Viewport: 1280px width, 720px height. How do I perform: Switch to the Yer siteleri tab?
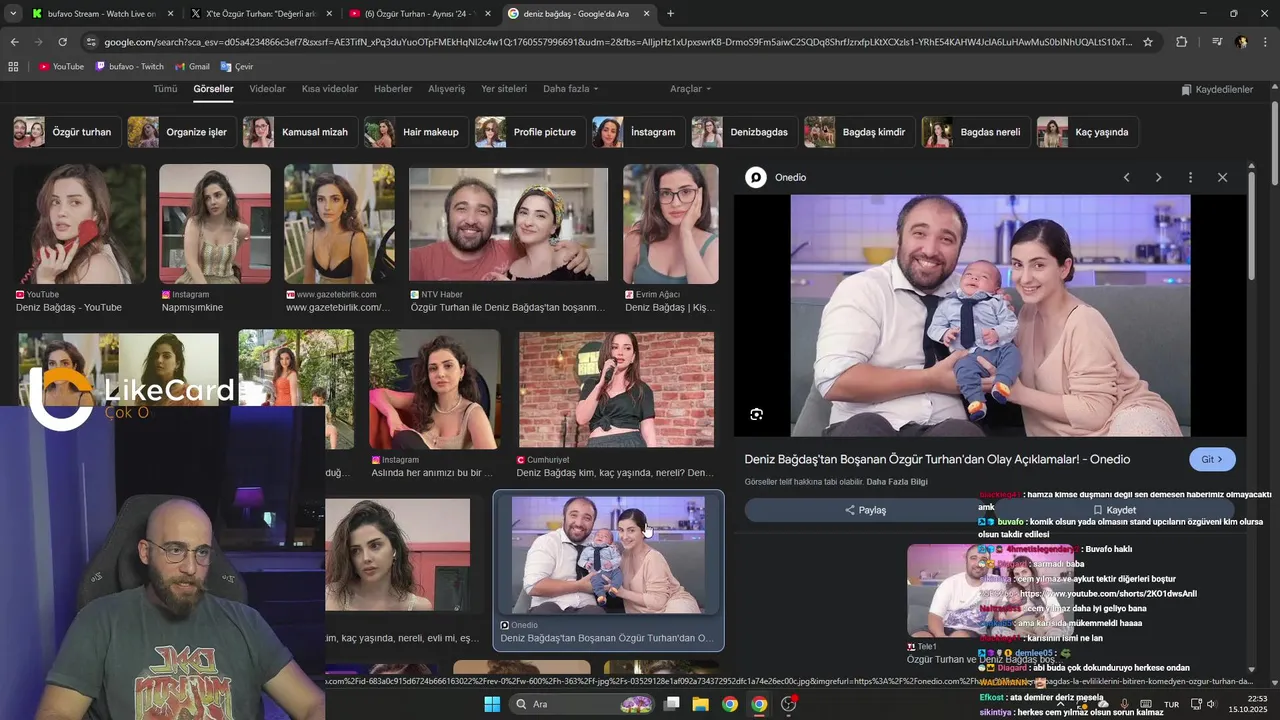(504, 89)
